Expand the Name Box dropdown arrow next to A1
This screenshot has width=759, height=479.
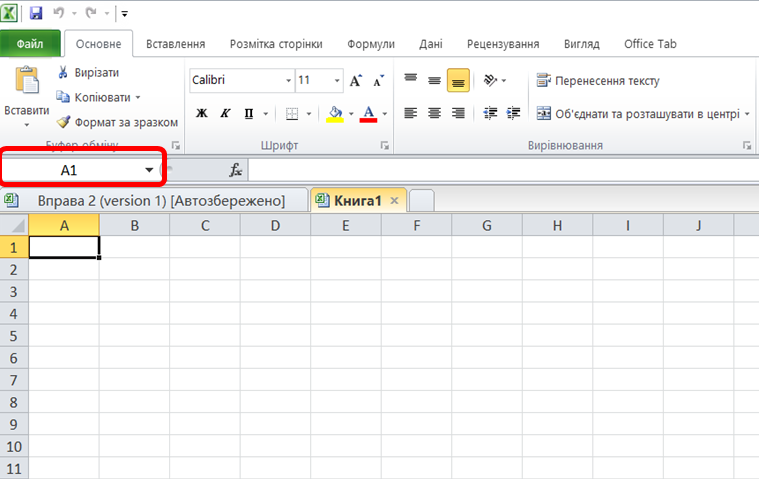click(149, 170)
